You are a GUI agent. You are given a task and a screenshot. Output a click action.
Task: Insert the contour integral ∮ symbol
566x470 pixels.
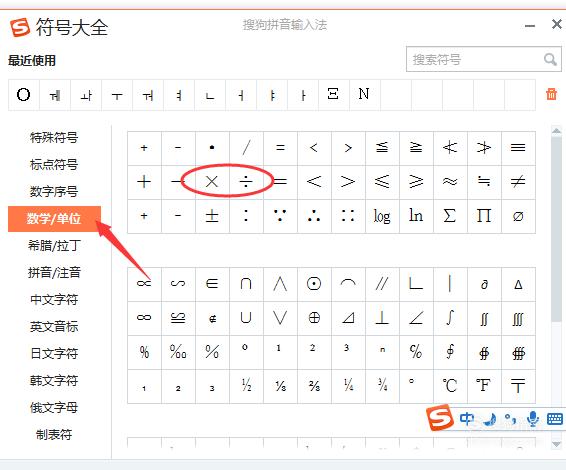pos(450,352)
